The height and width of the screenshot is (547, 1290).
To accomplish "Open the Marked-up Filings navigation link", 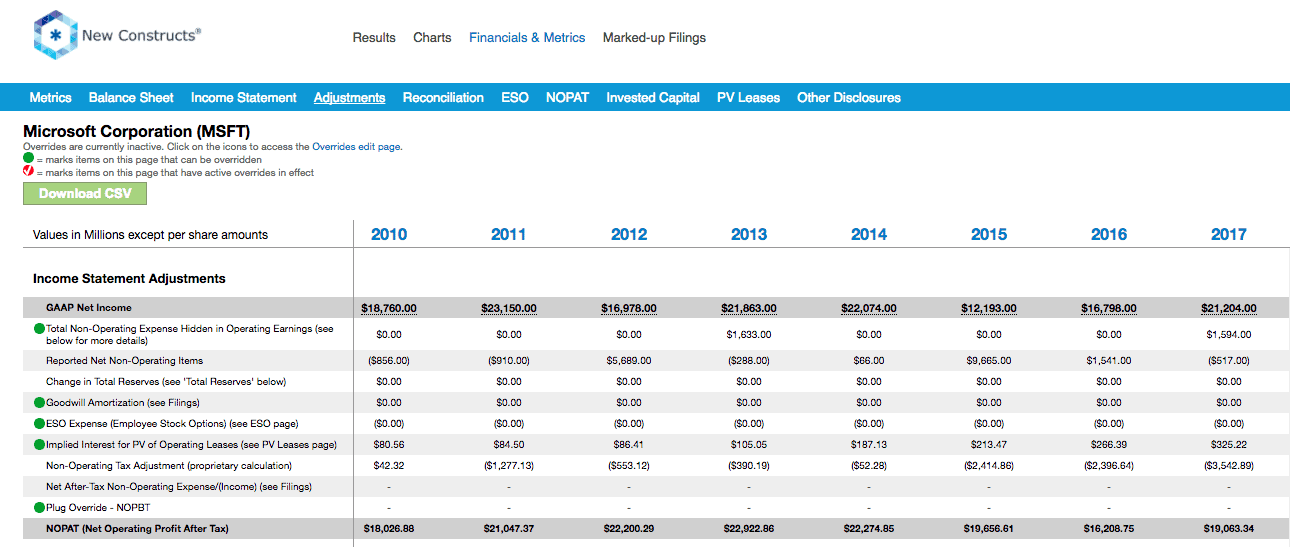I will click(654, 37).
